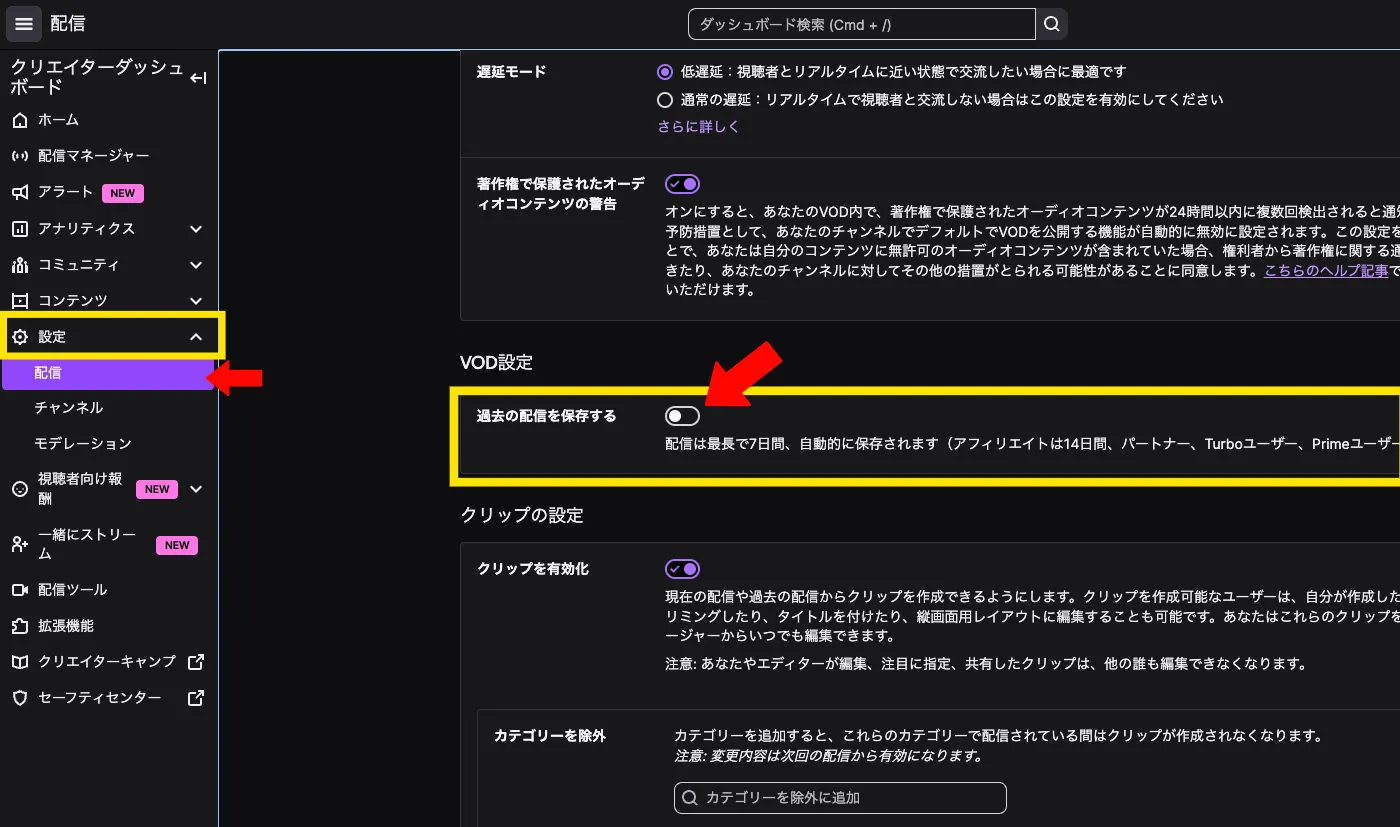1400x827 pixels.
Task: Click the search magnifier button
Action: pos(1051,24)
